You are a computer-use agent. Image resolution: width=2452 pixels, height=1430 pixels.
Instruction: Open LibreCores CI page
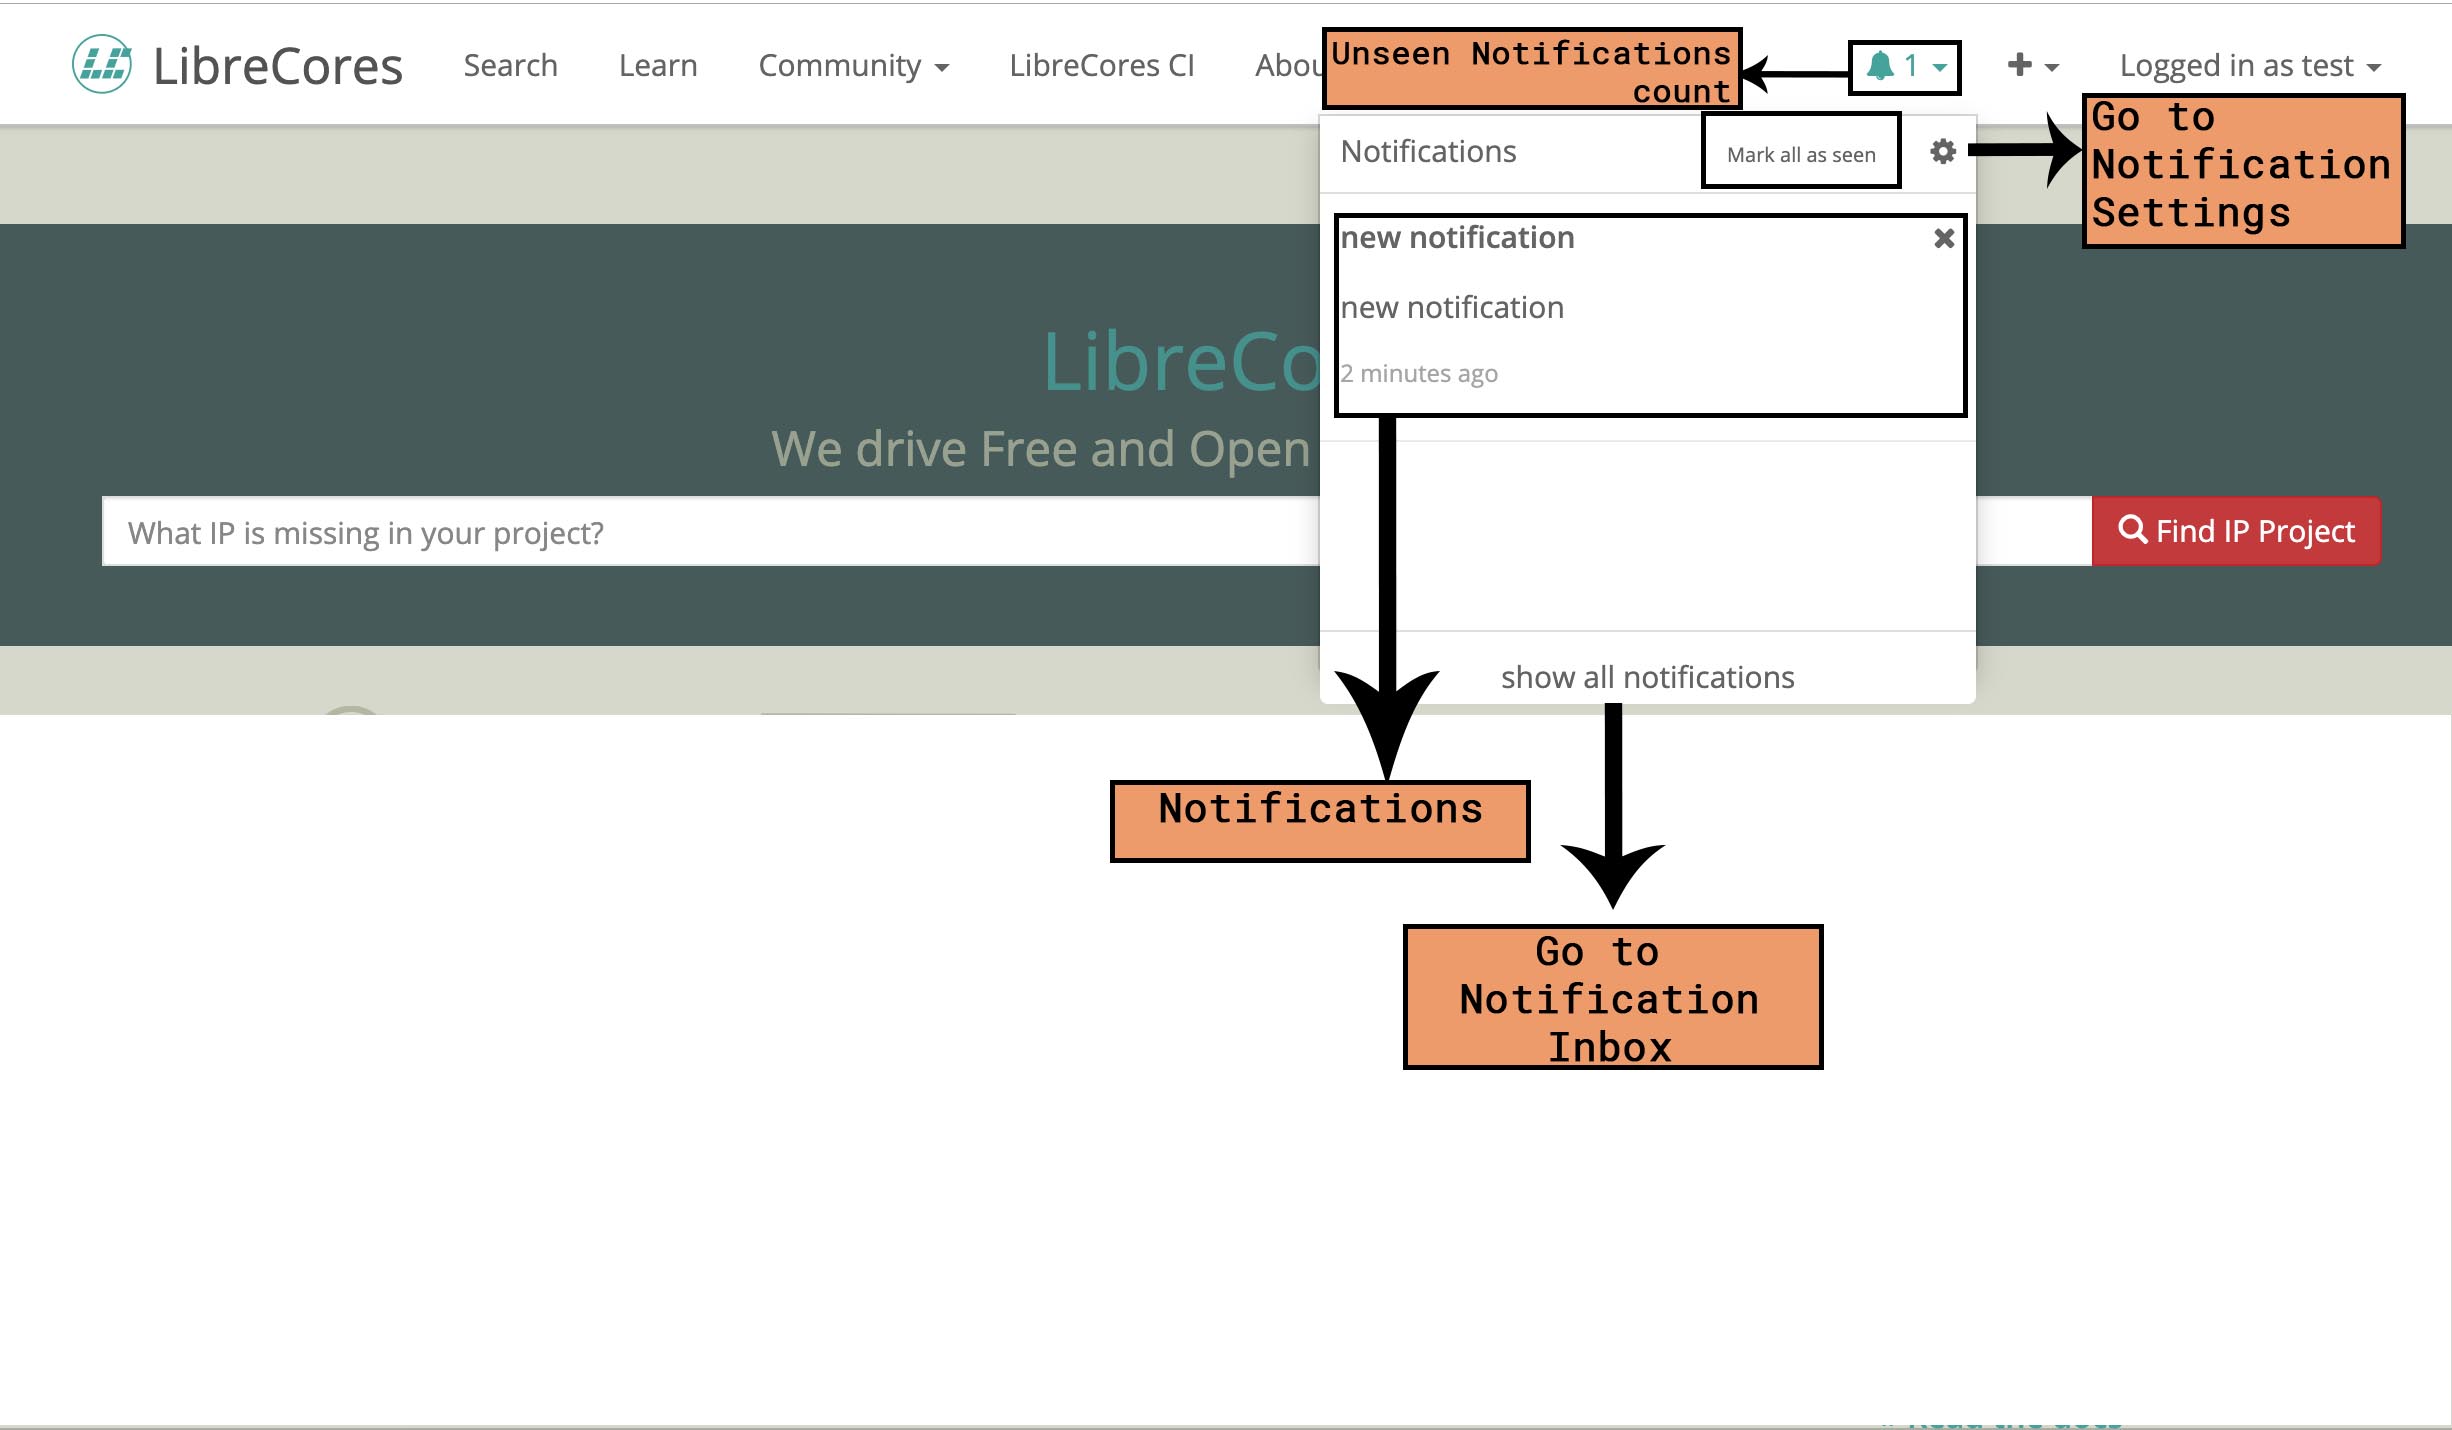point(1101,66)
